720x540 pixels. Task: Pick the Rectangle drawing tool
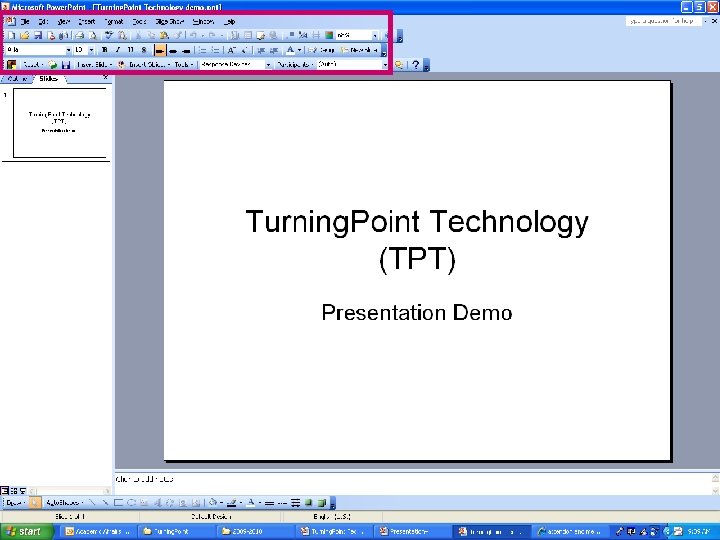(x=118, y=503)
